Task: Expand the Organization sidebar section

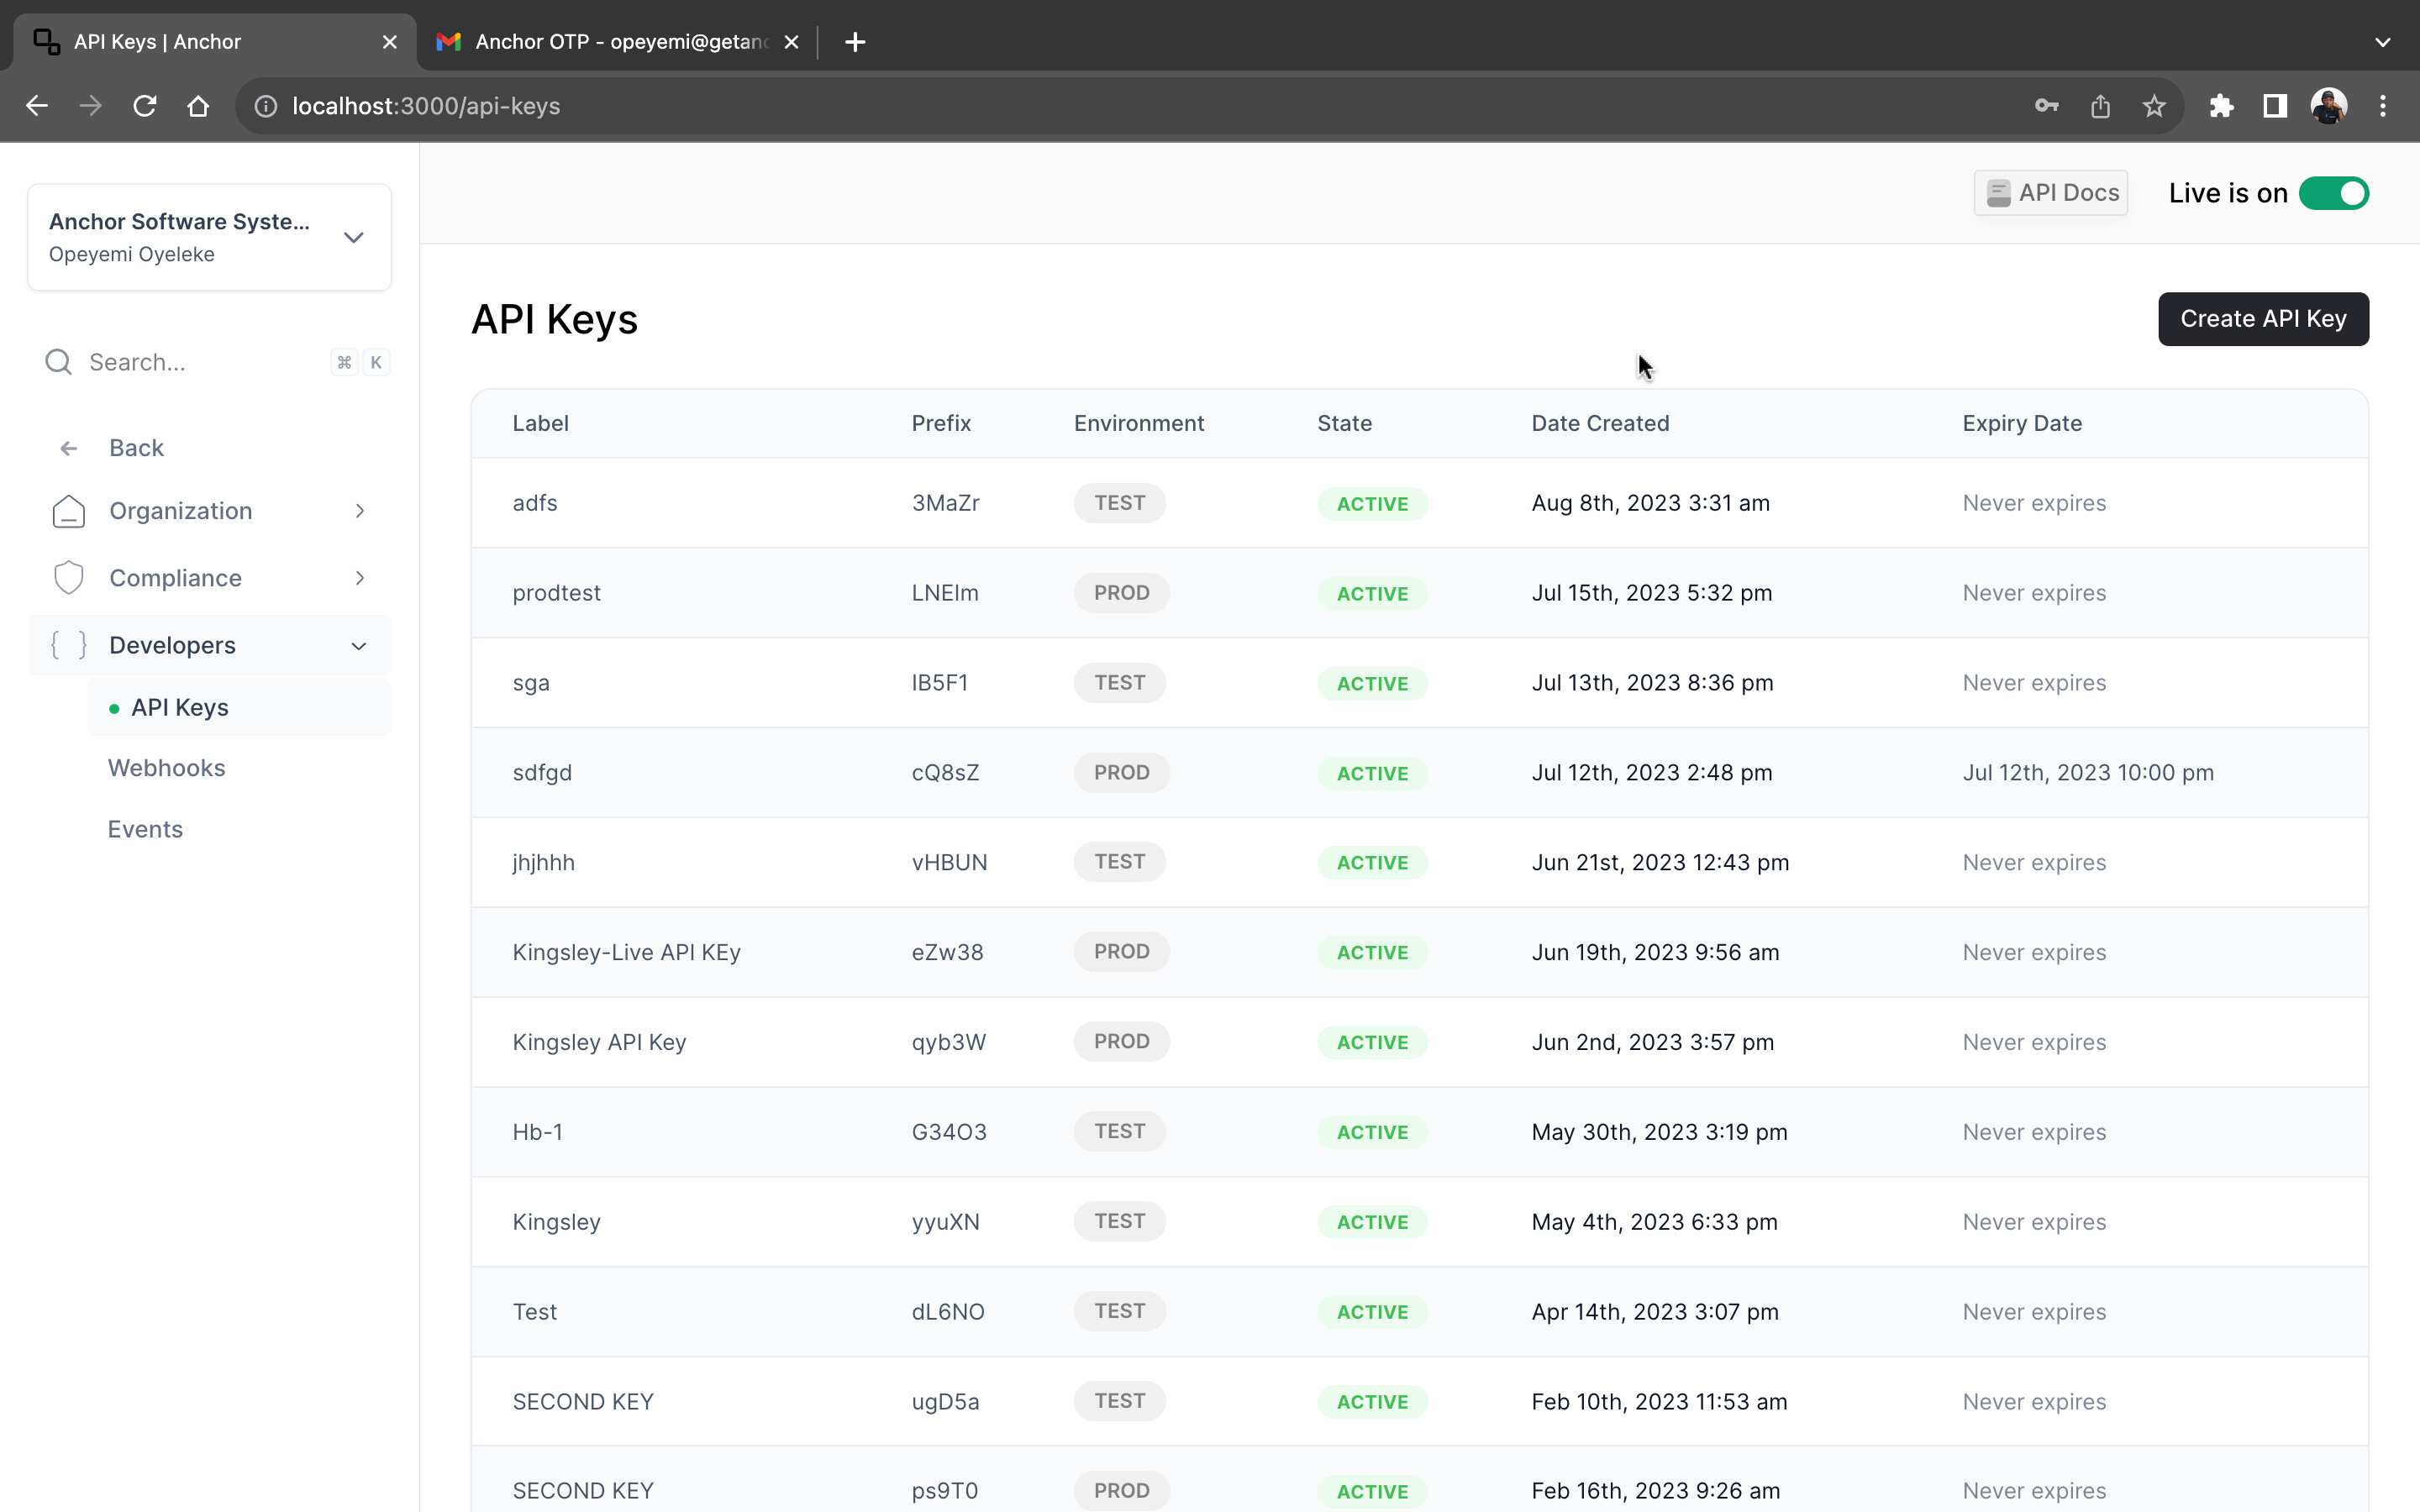Action: point(210,511)
